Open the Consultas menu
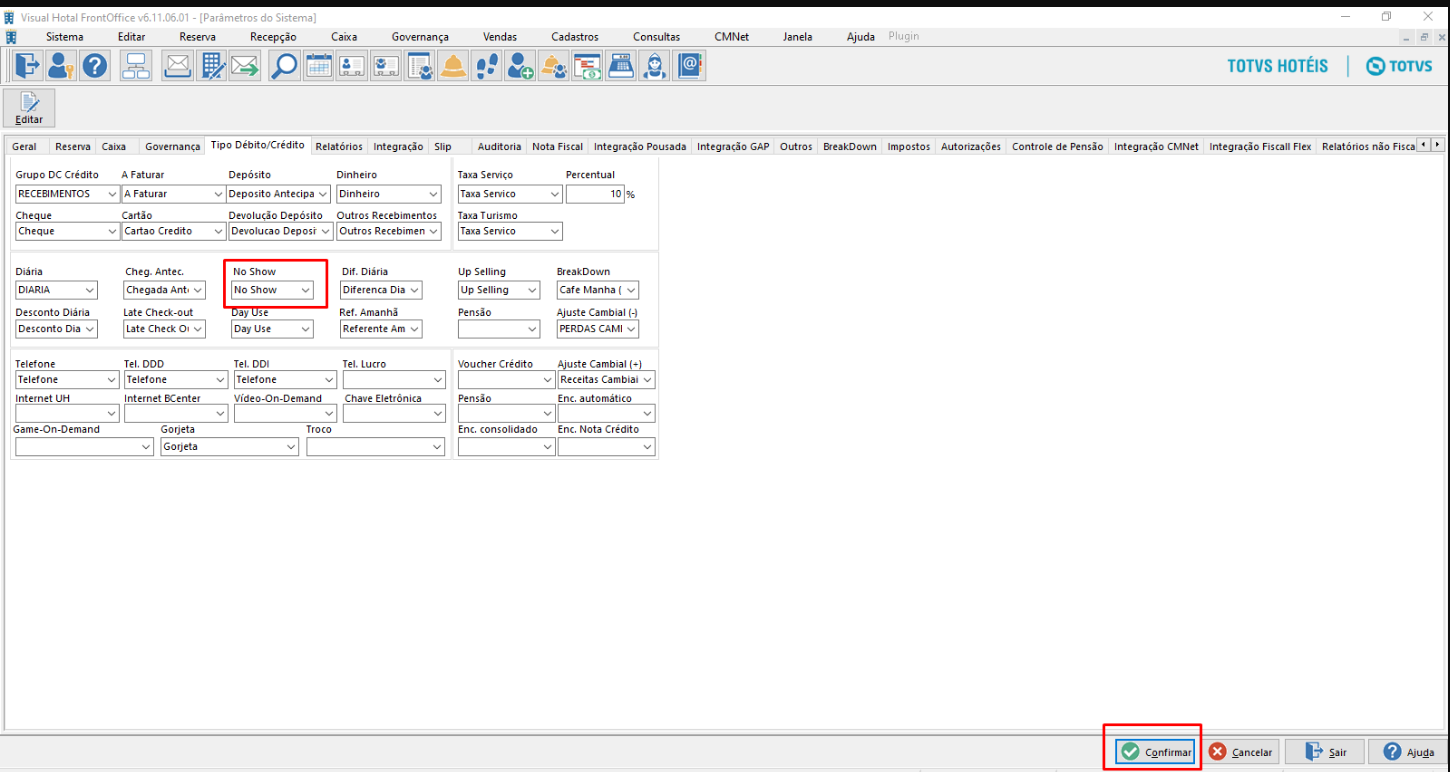This screenshot has width=1450, height=772. pyautogui.click(x=656, y=36)
